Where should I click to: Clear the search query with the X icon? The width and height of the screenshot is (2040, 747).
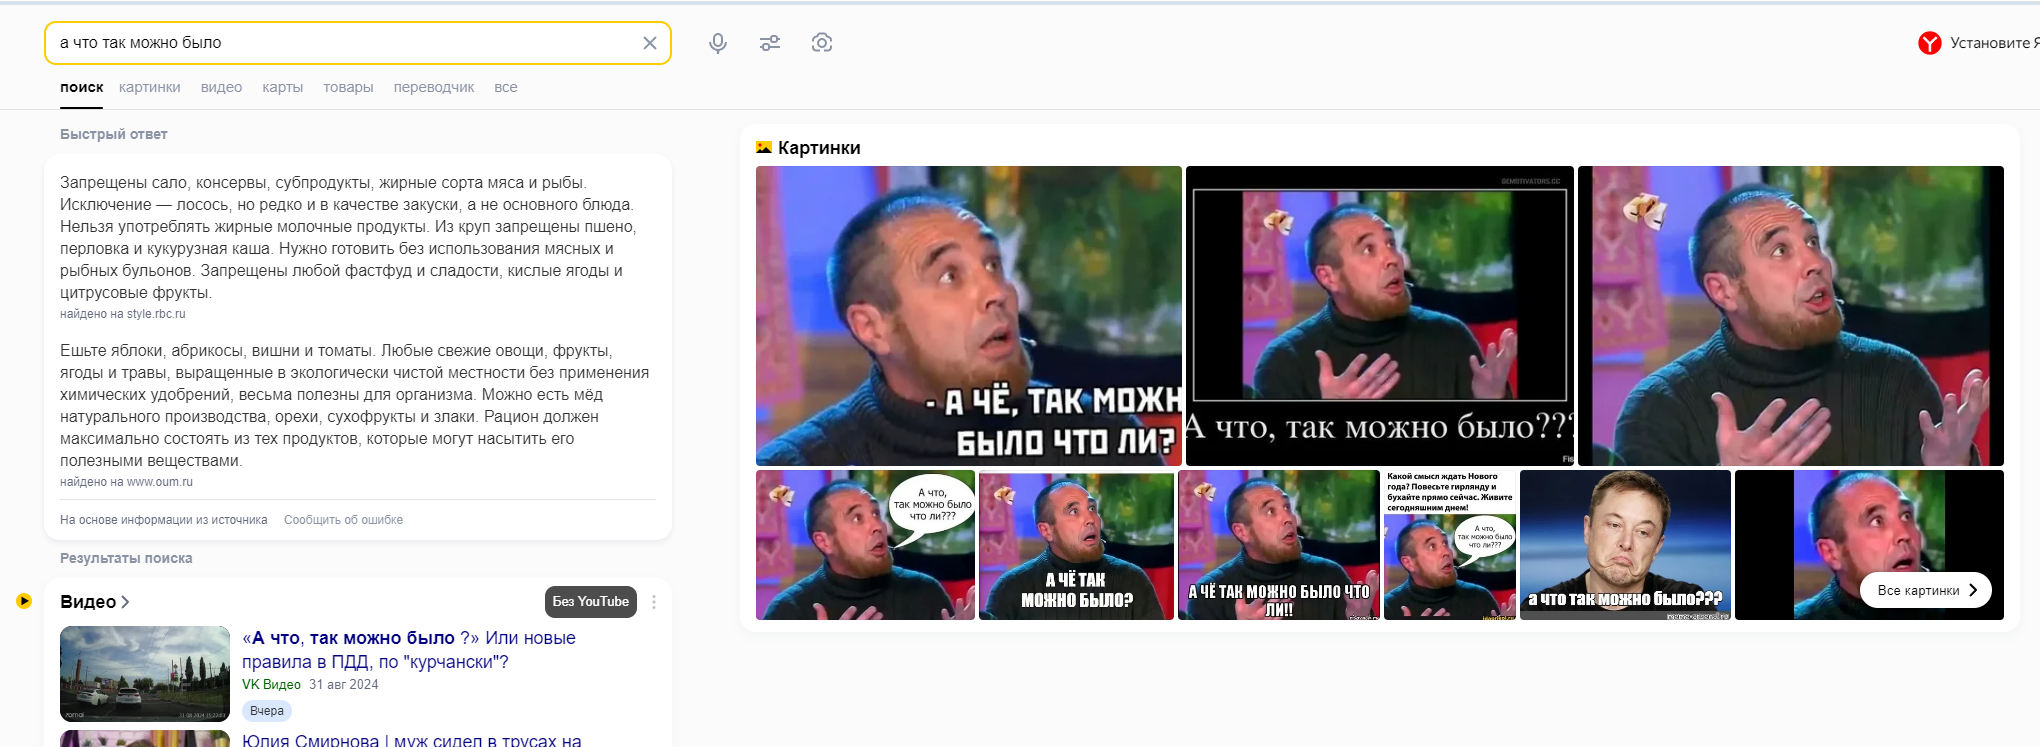pyautogui.click(x=650, y=43)
